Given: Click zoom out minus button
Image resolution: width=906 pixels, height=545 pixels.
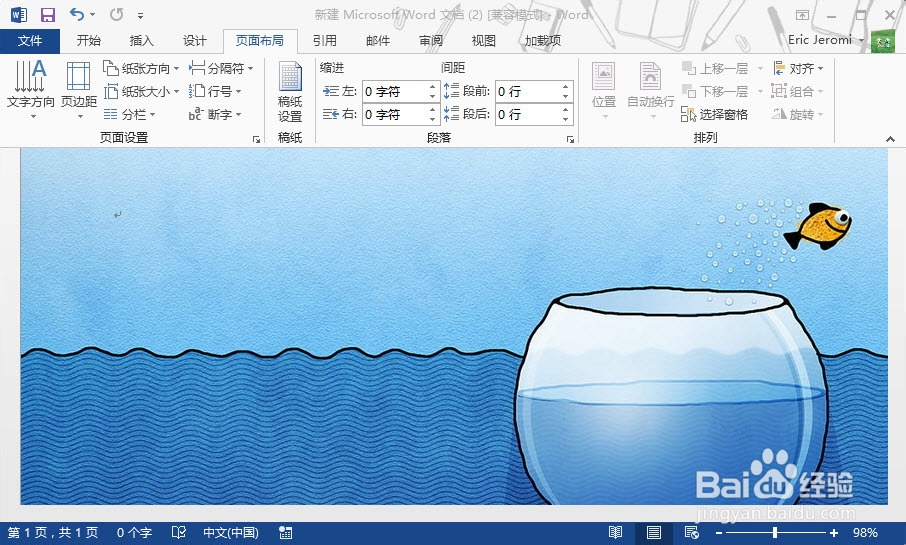Looking at the screenshot, I should pyautogui.click(x=719, y=533).
